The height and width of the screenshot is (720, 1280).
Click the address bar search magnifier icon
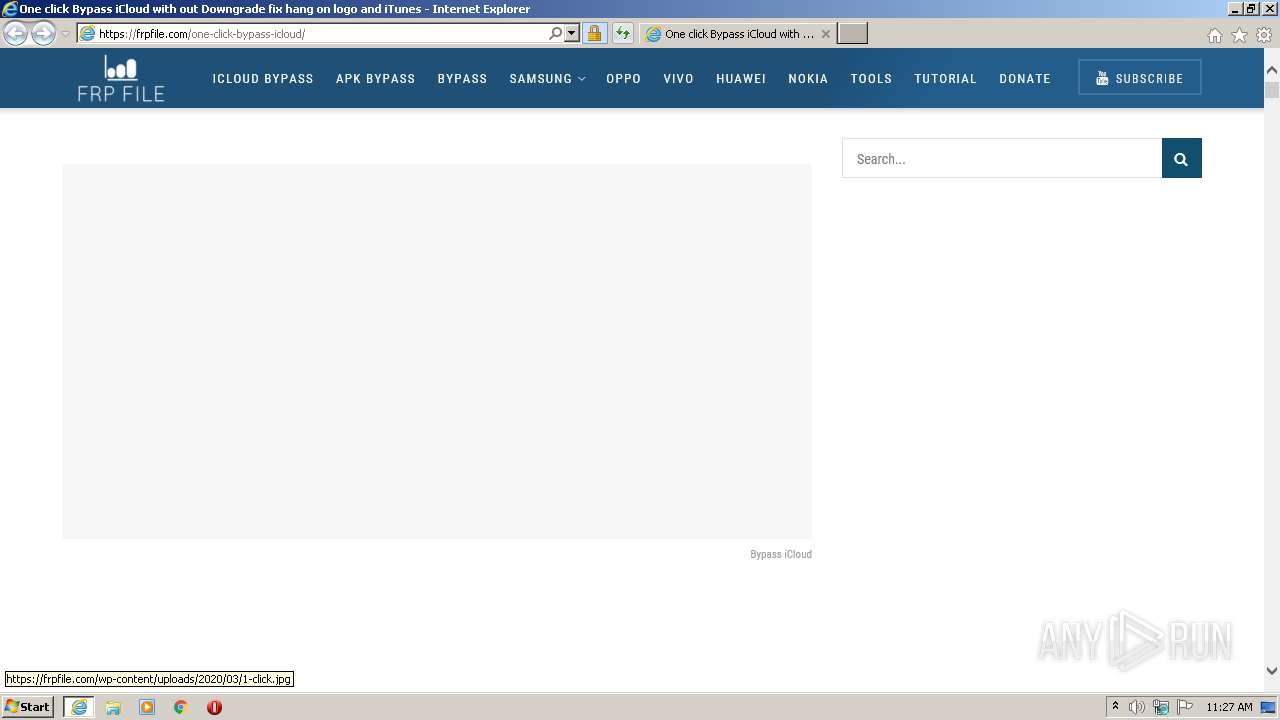tap(556, 33)
